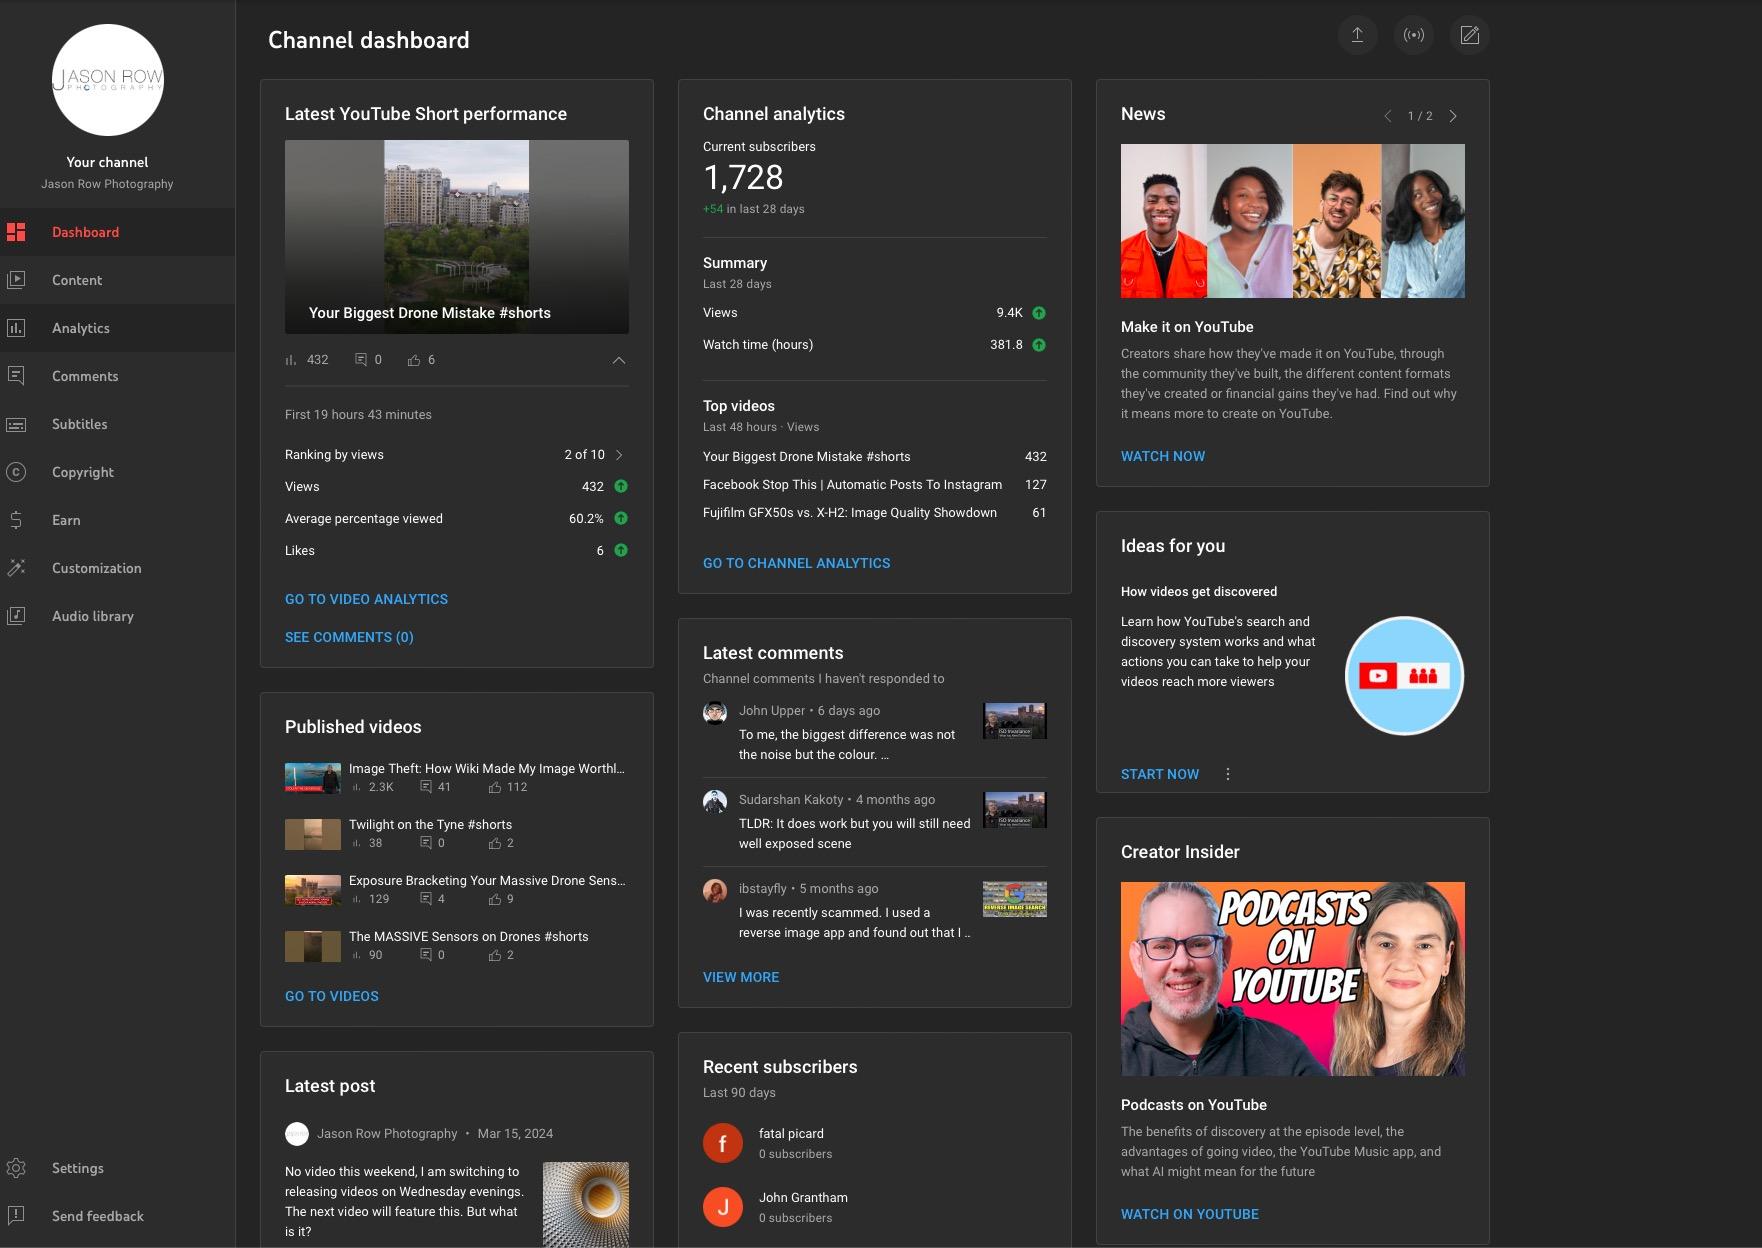Click the three-dot menu beside START NOW
This screenshot has width=1762, height=1248.
(x=1228, y=774)
